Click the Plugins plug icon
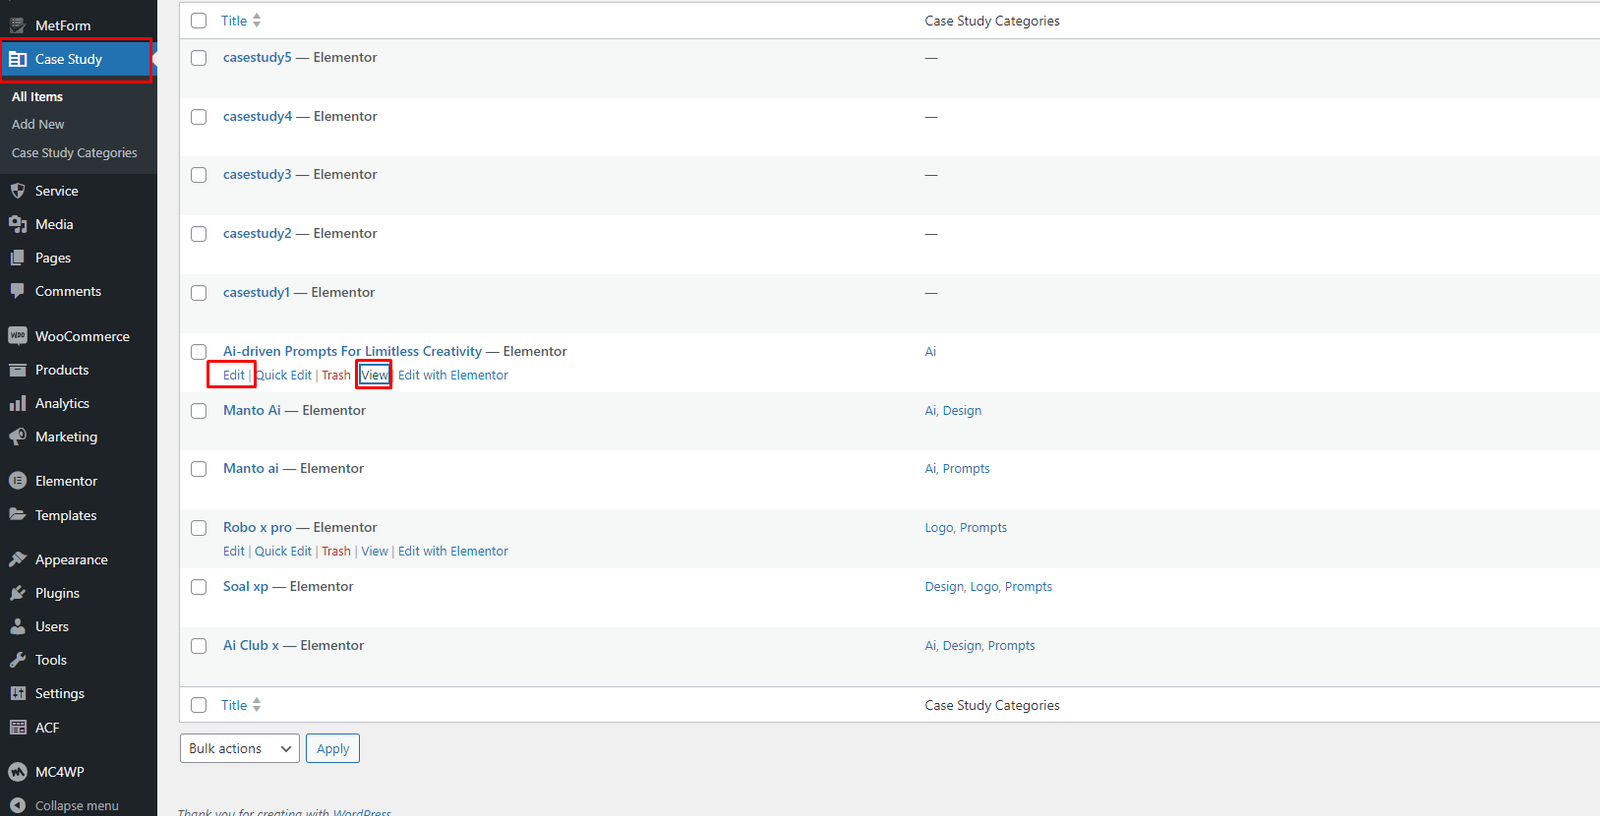 pyautogui.click(x=18, y=593)
